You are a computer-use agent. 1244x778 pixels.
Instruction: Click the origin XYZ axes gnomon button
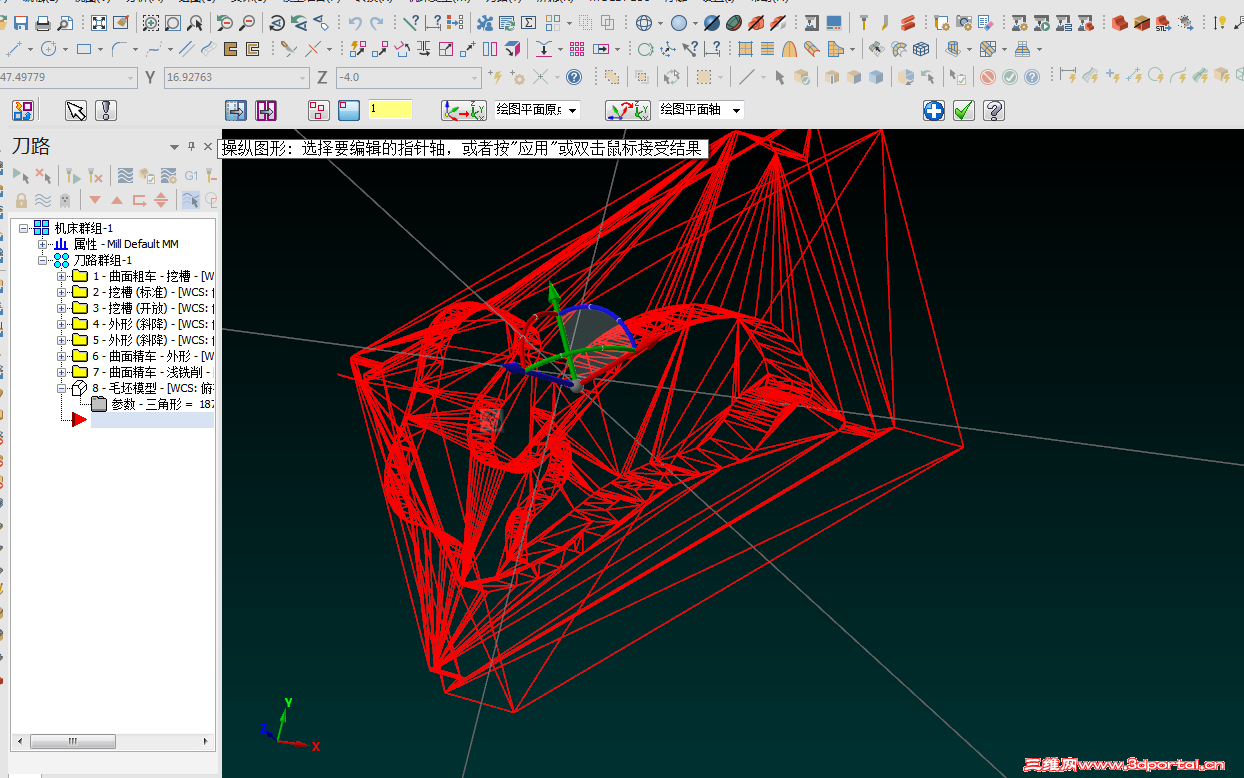coord(464,110)
